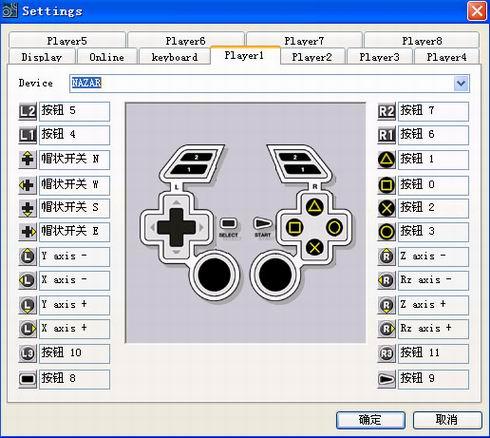Switch to the Online tab
This screenshot has width=490, height=438.
[x=107, y=57]
